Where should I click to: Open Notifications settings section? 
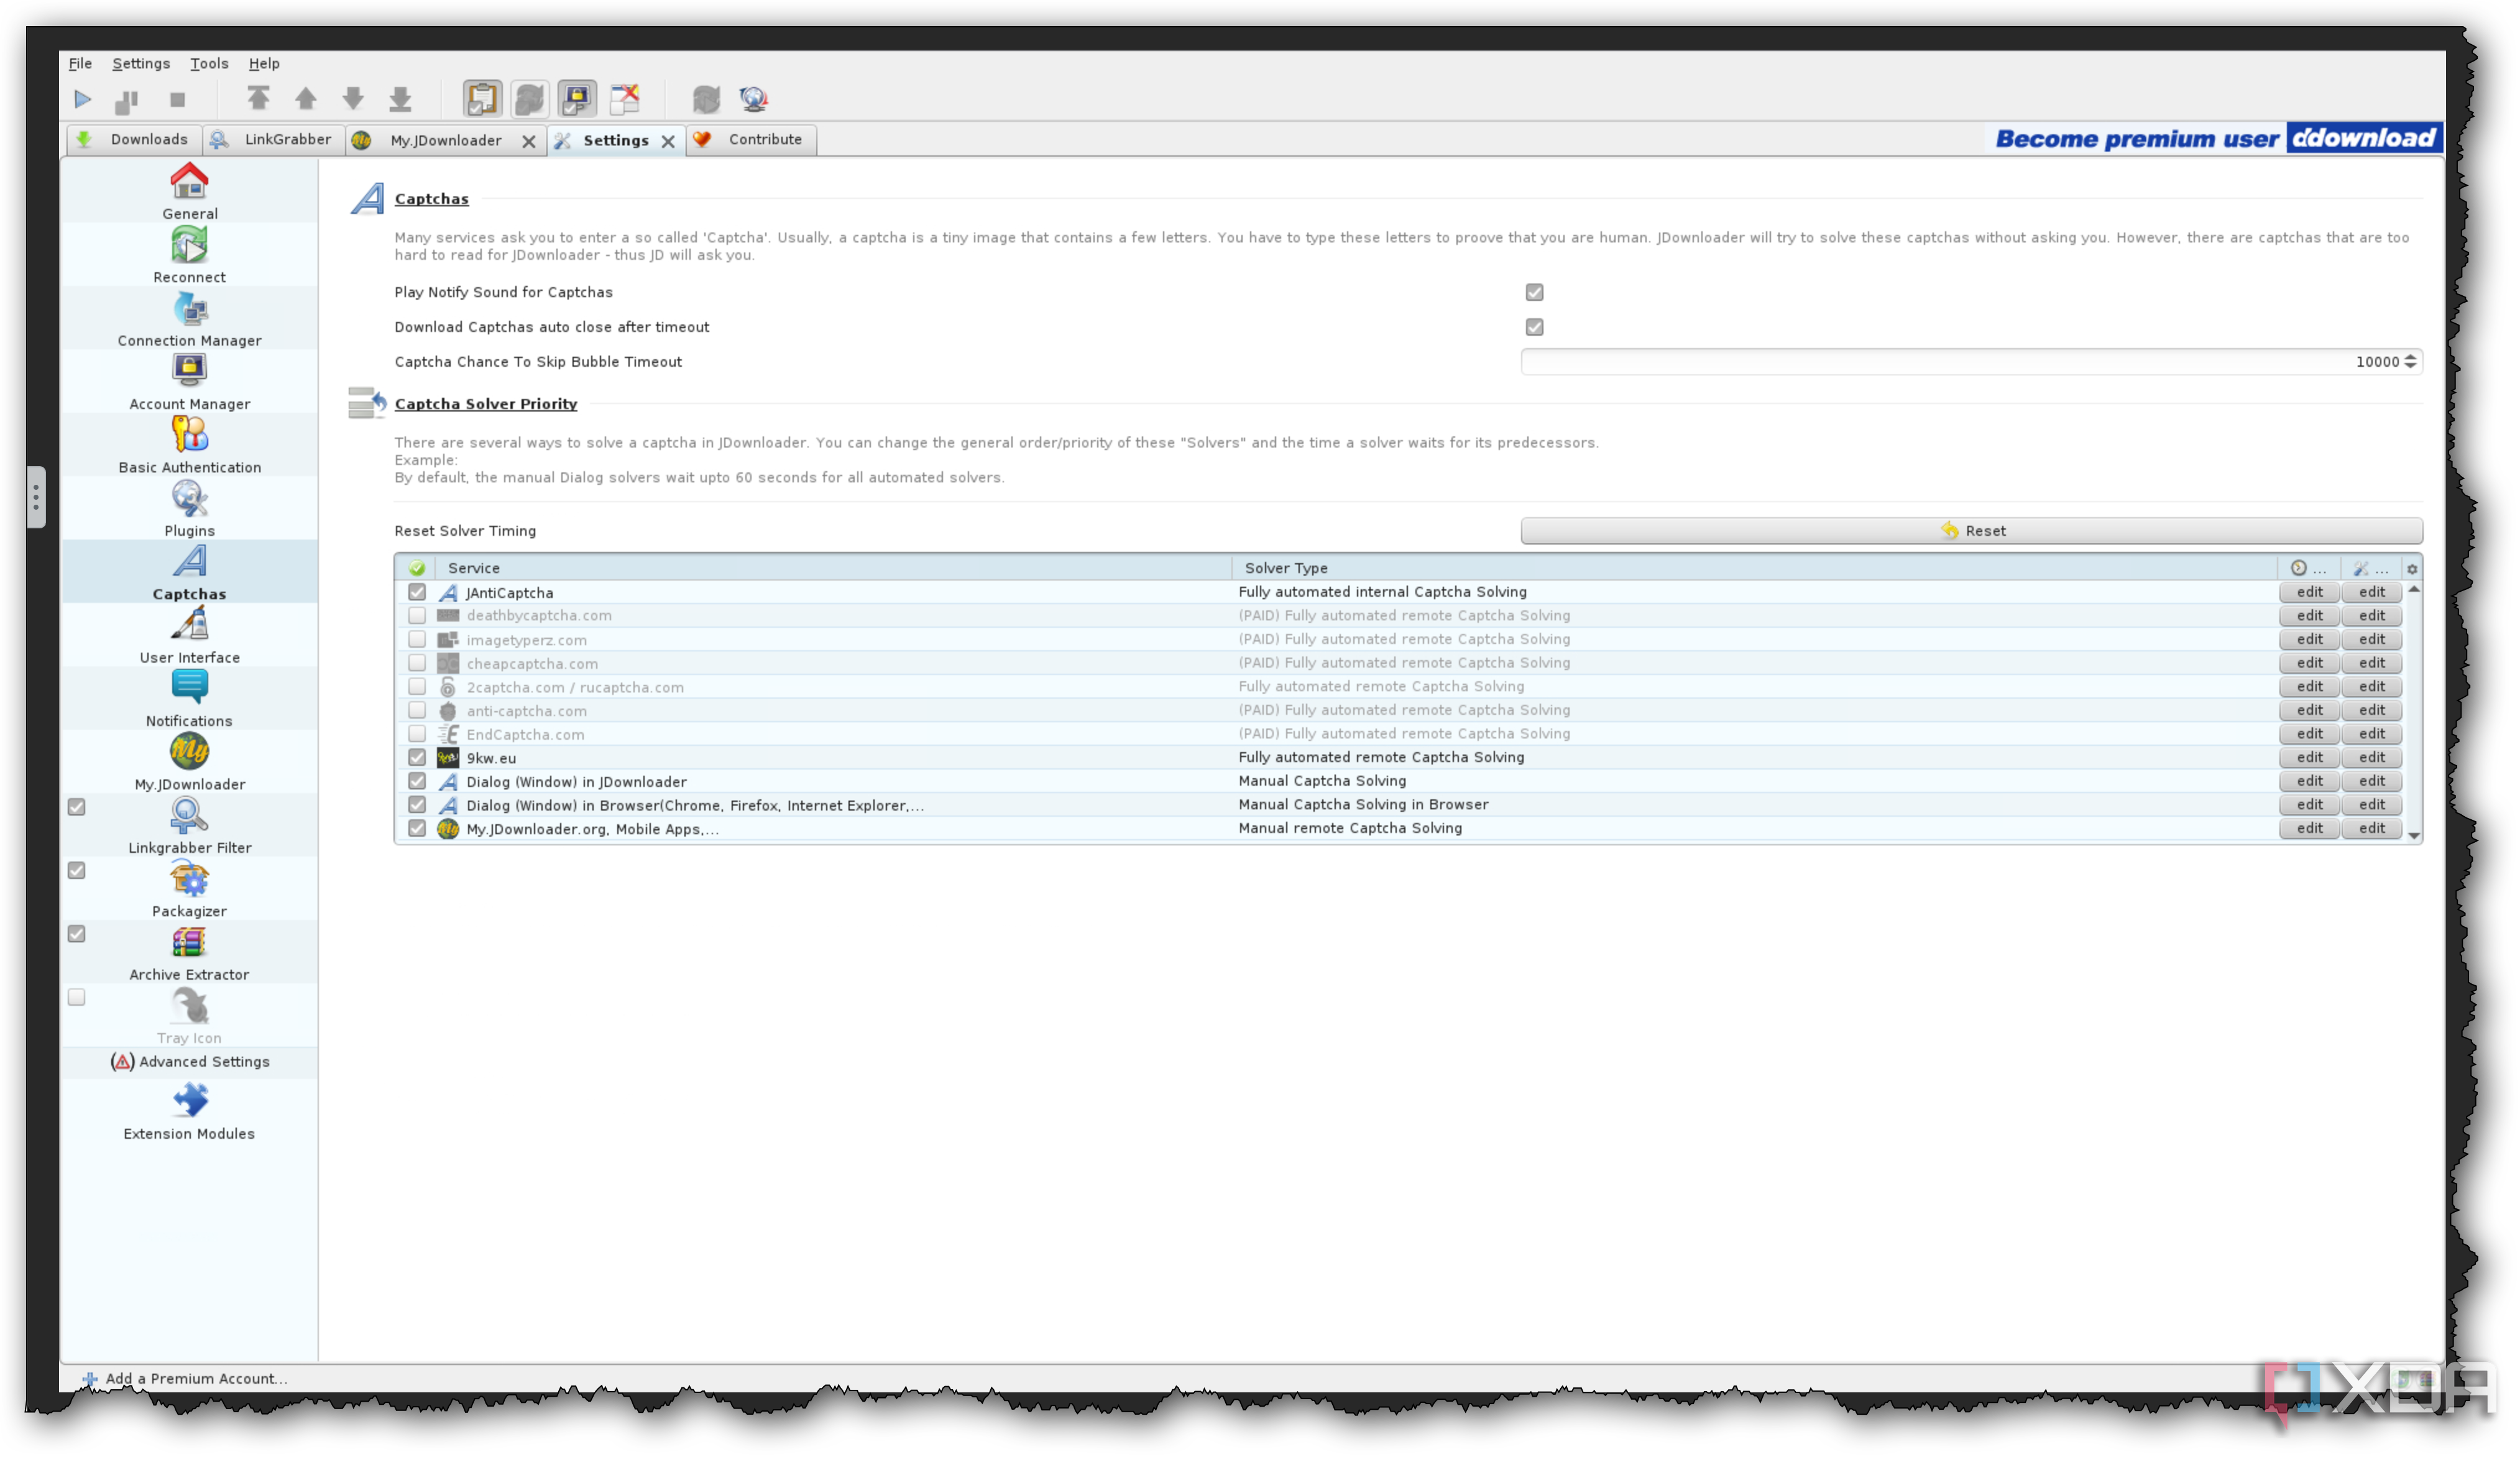click(190, 699)
